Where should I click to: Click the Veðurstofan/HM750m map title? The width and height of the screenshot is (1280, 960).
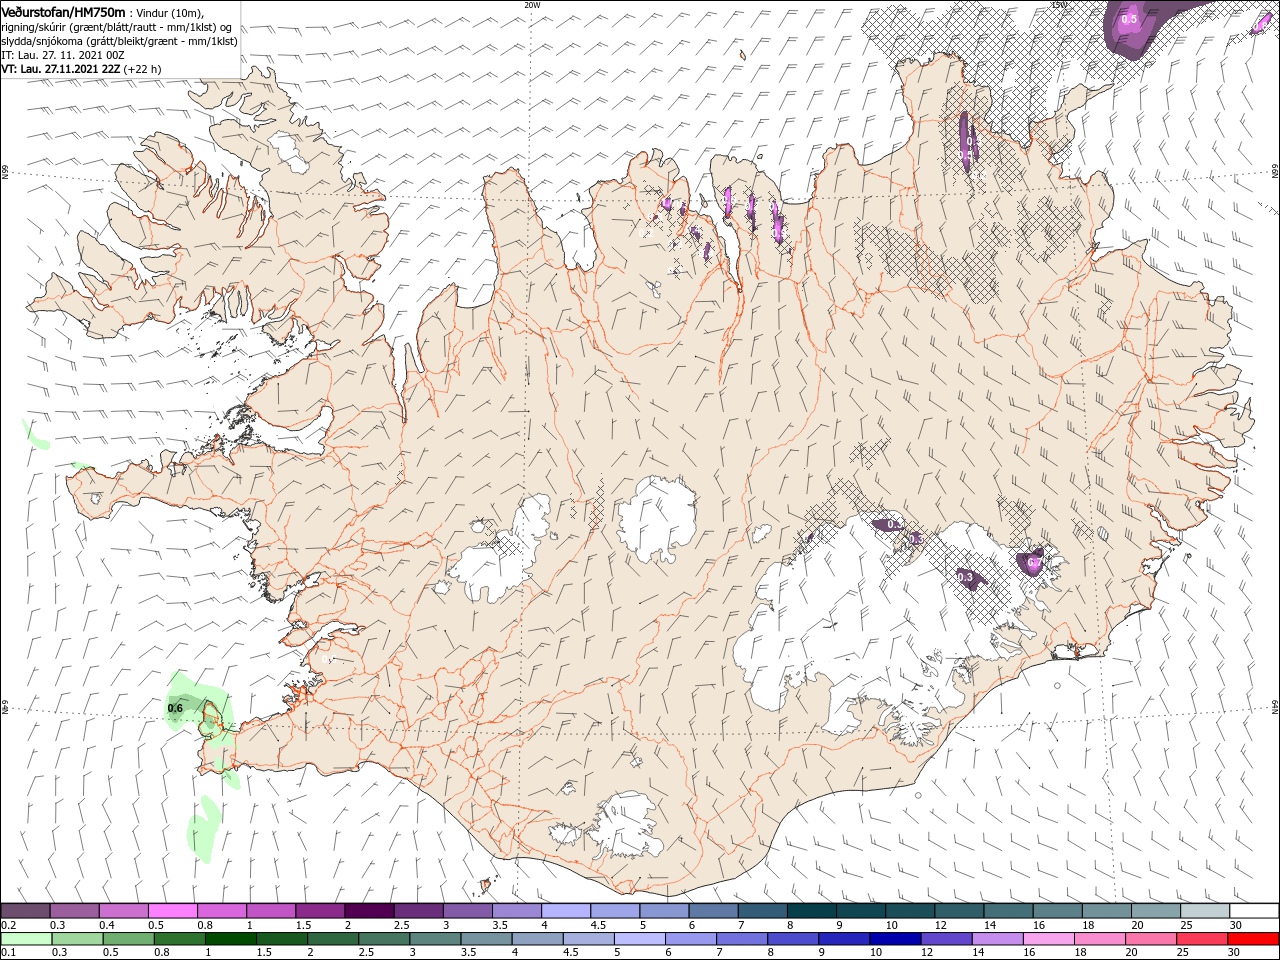point(64,12)
